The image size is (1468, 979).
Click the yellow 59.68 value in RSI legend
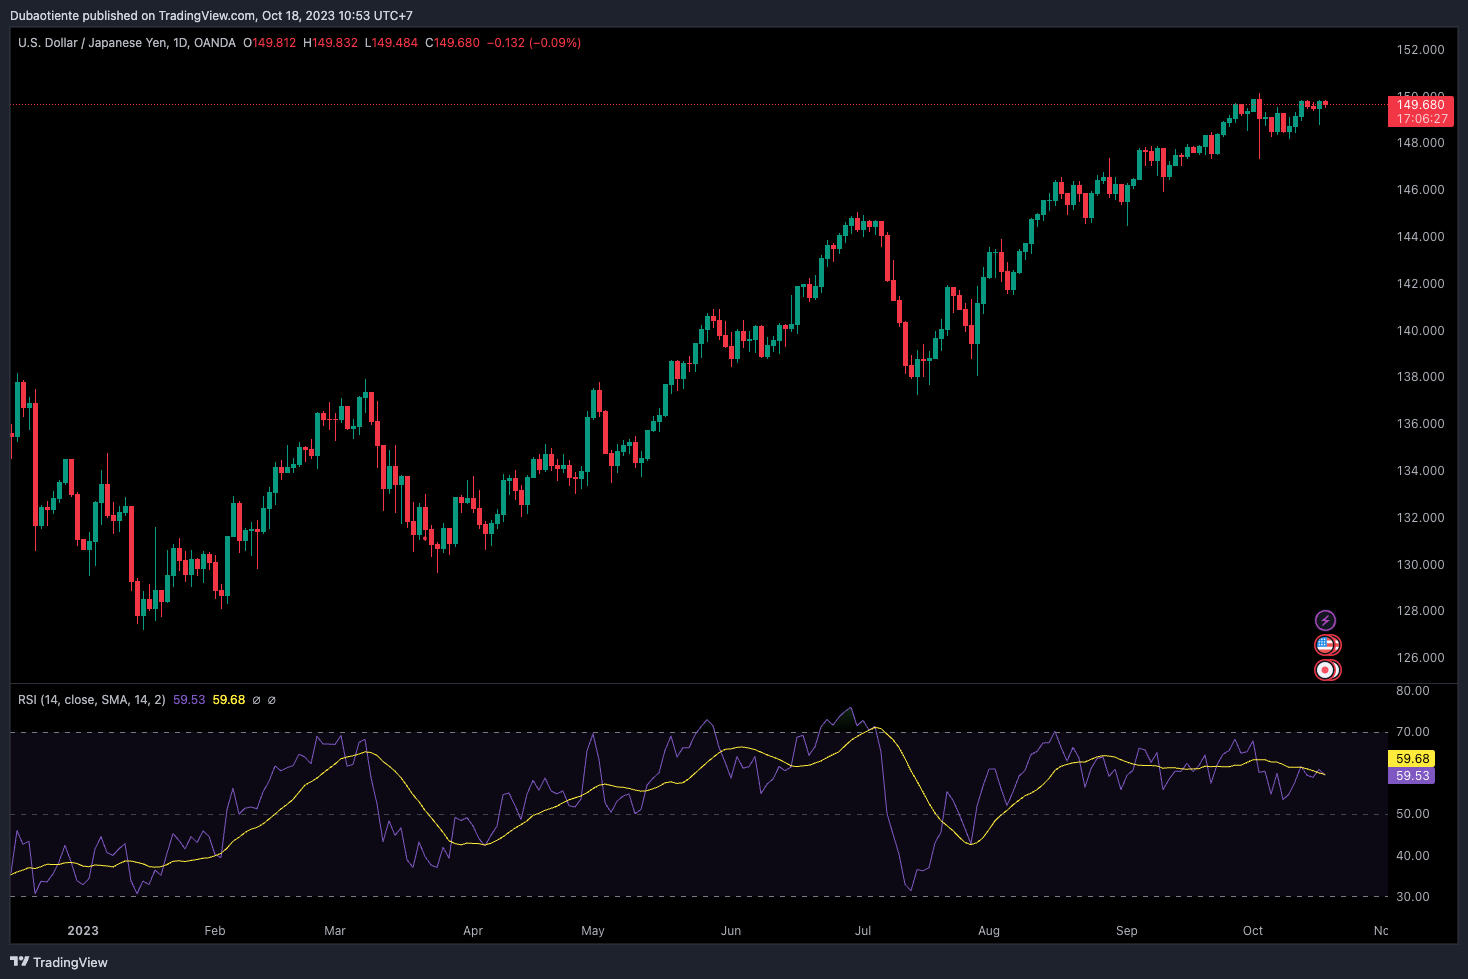229,700
